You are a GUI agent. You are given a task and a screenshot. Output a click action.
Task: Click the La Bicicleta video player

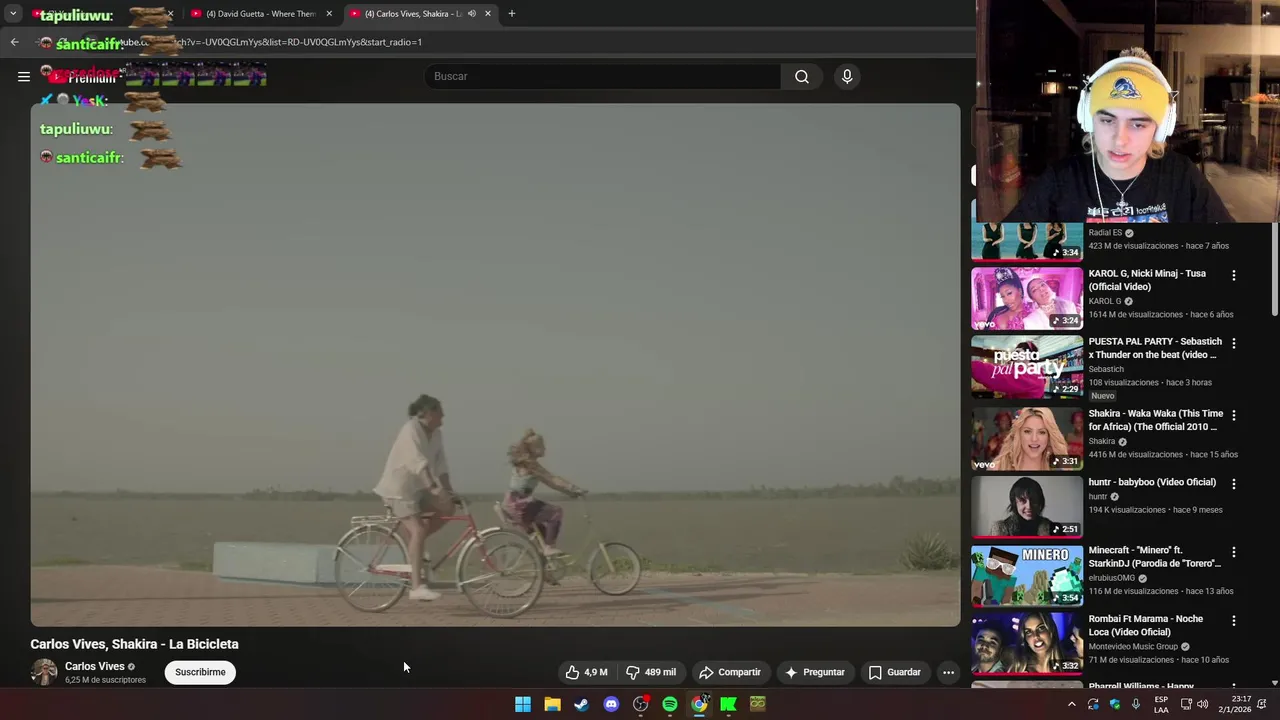495,365
